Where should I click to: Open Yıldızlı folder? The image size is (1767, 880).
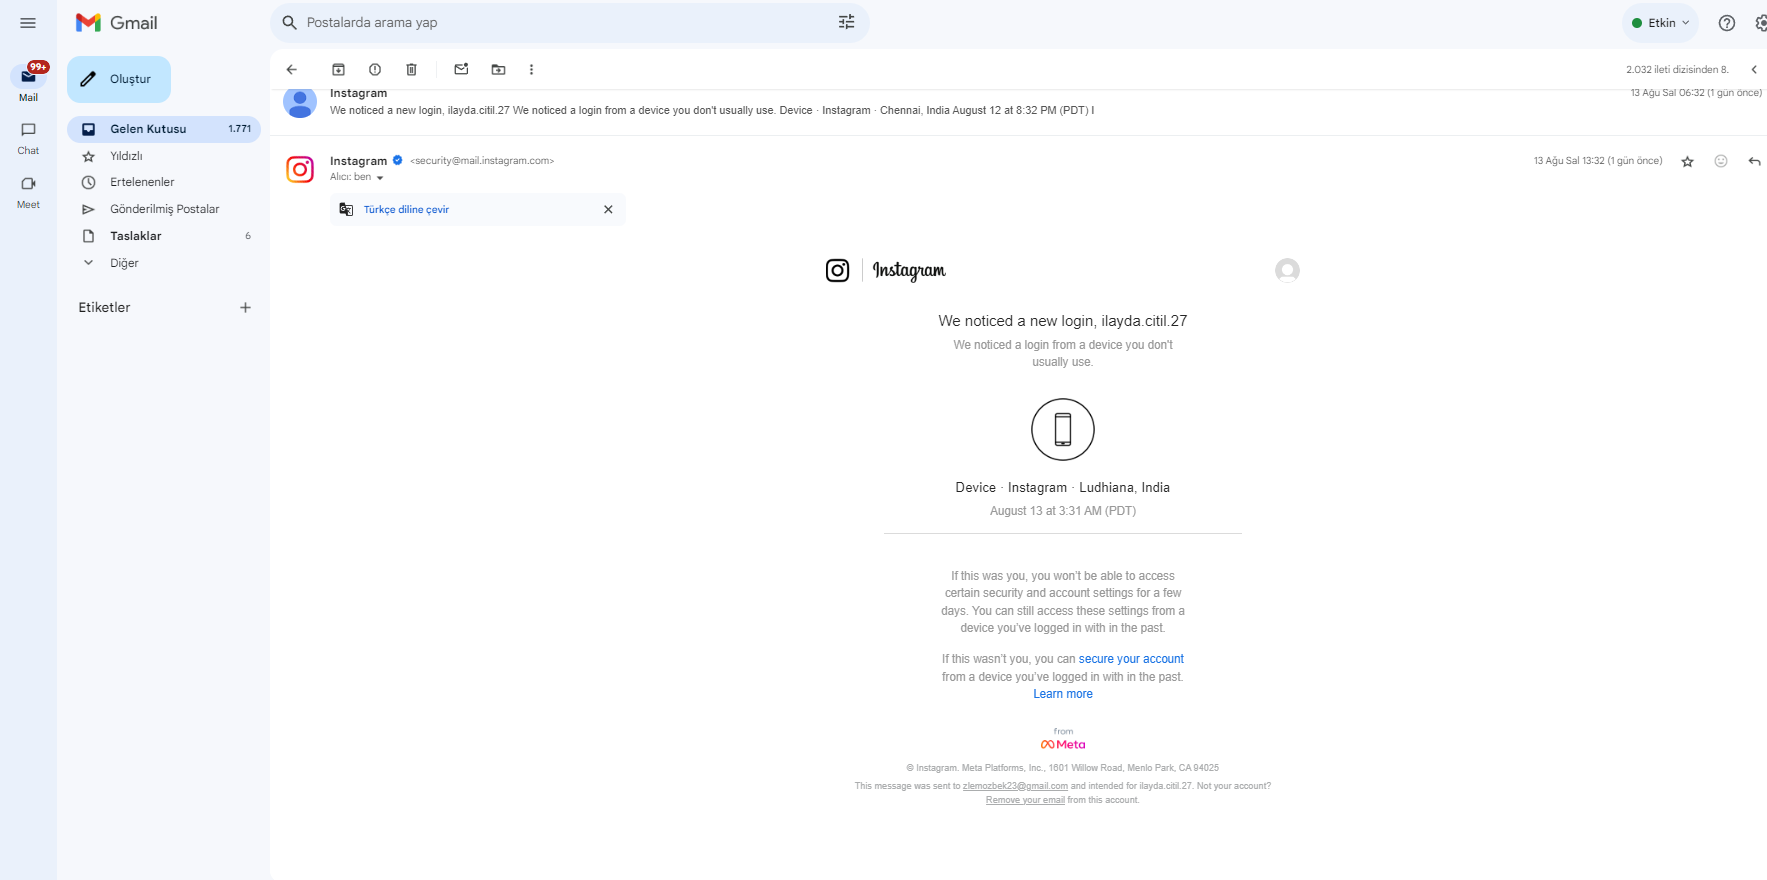tap(164, 156)
